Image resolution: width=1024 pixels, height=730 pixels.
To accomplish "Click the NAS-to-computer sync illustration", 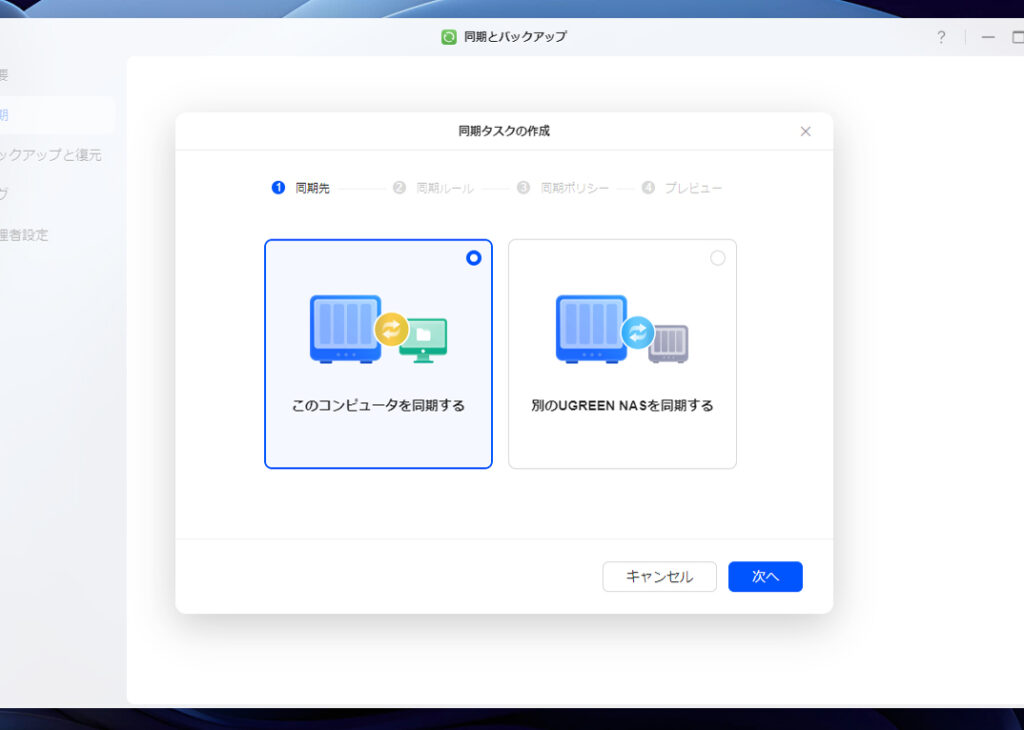I will click(x=378, y=329).
